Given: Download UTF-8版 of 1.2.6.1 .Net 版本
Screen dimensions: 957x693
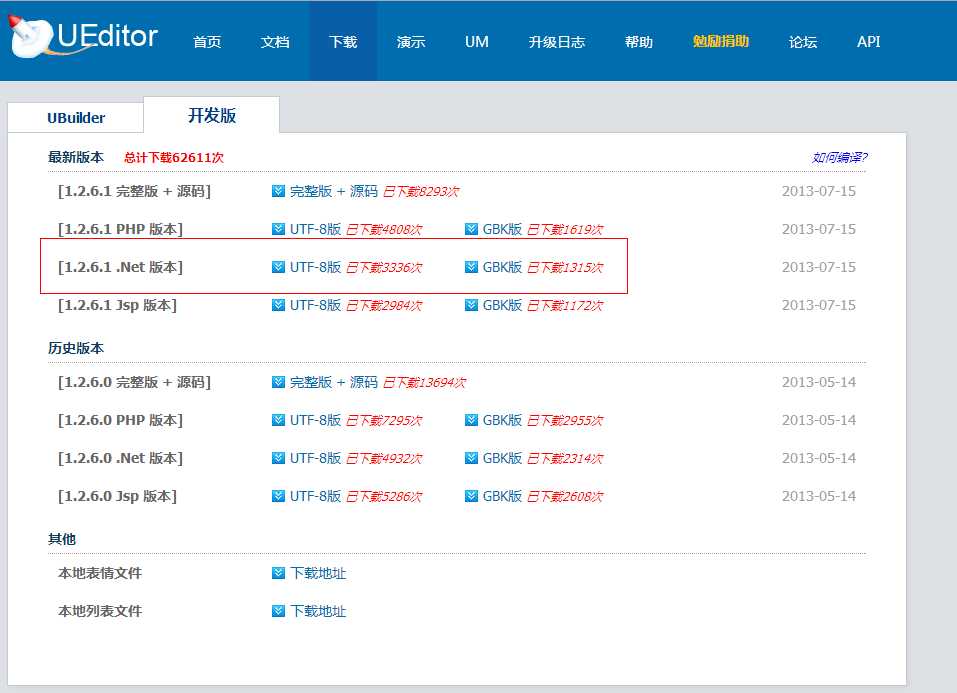Looking at the screenshot, I should pos(315,267).
